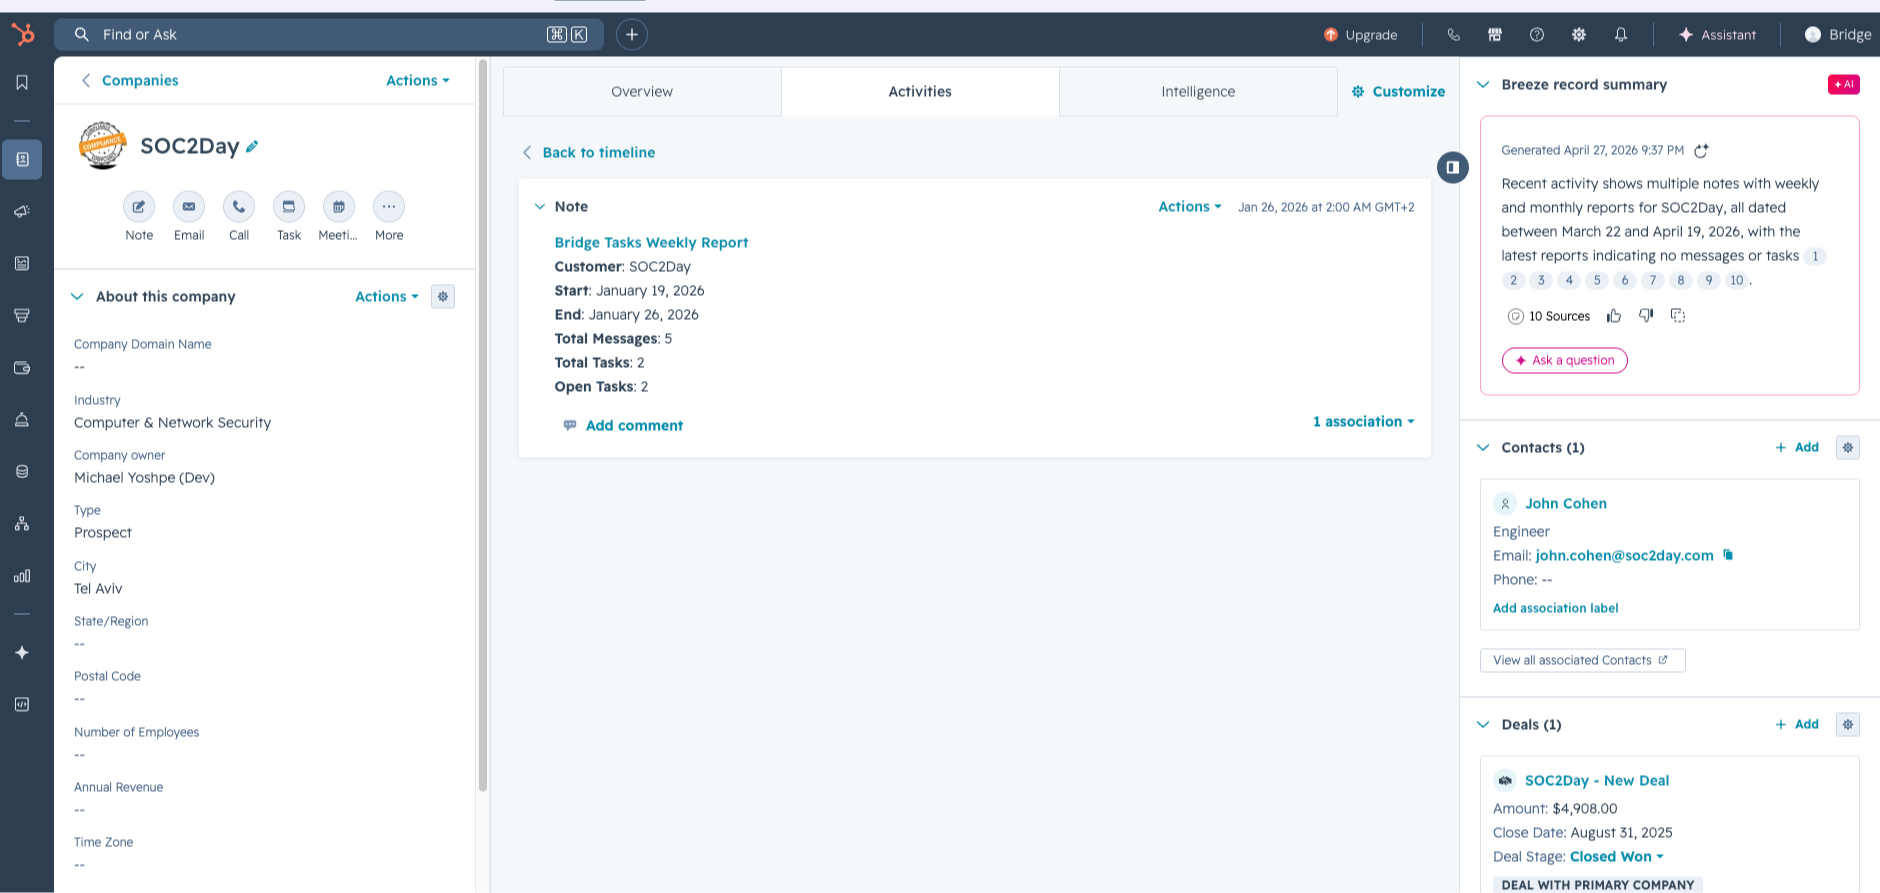1880x893 pixels.
Task: Collapse the Deals (1) section
Action: point(1483,724)
